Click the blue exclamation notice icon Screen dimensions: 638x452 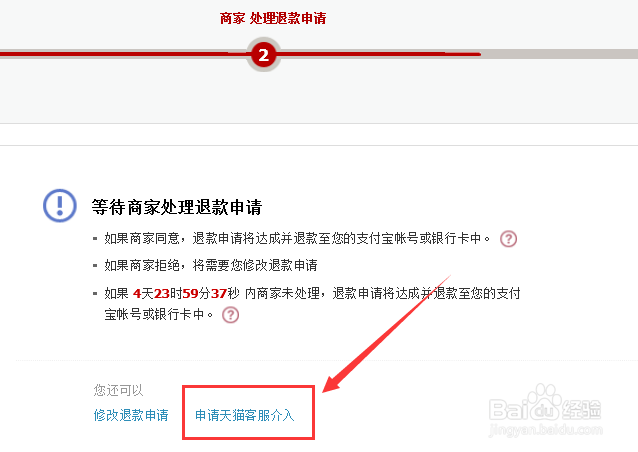60,205
